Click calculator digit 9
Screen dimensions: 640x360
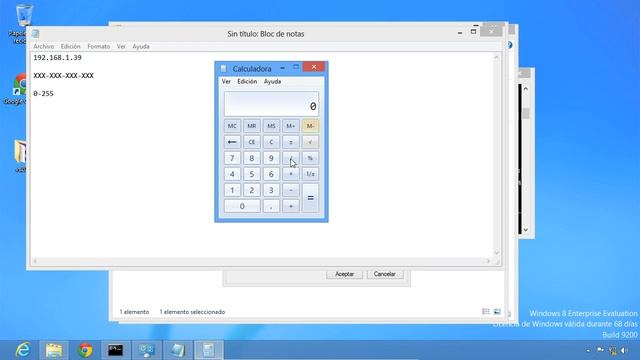coord(271,158)
